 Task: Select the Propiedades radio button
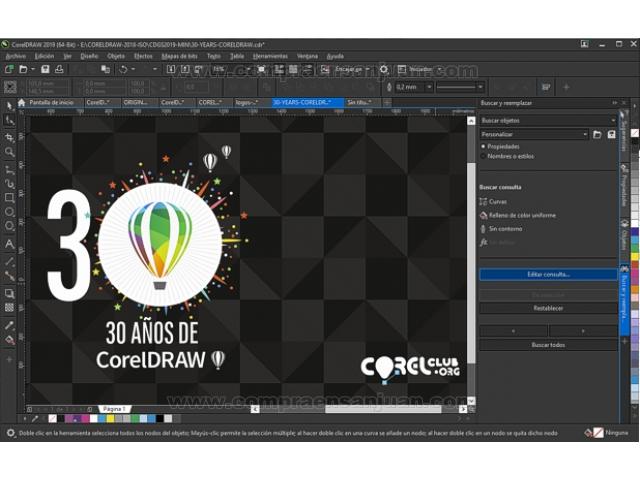pos(484,146)
